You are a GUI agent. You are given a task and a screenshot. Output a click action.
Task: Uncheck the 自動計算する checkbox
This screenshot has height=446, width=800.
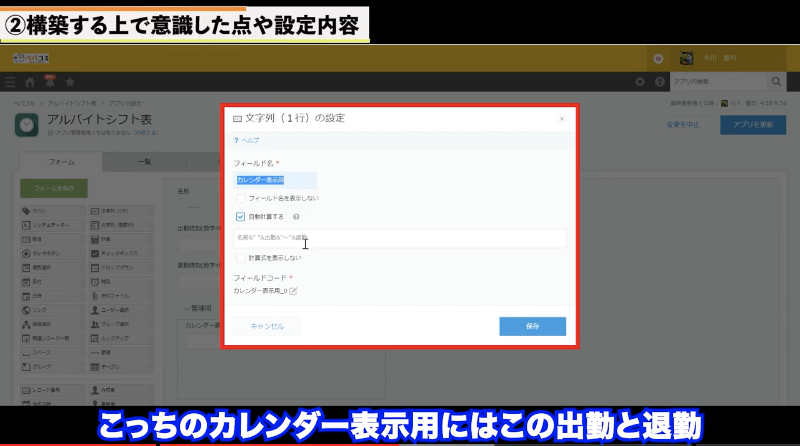coord(240,216)
